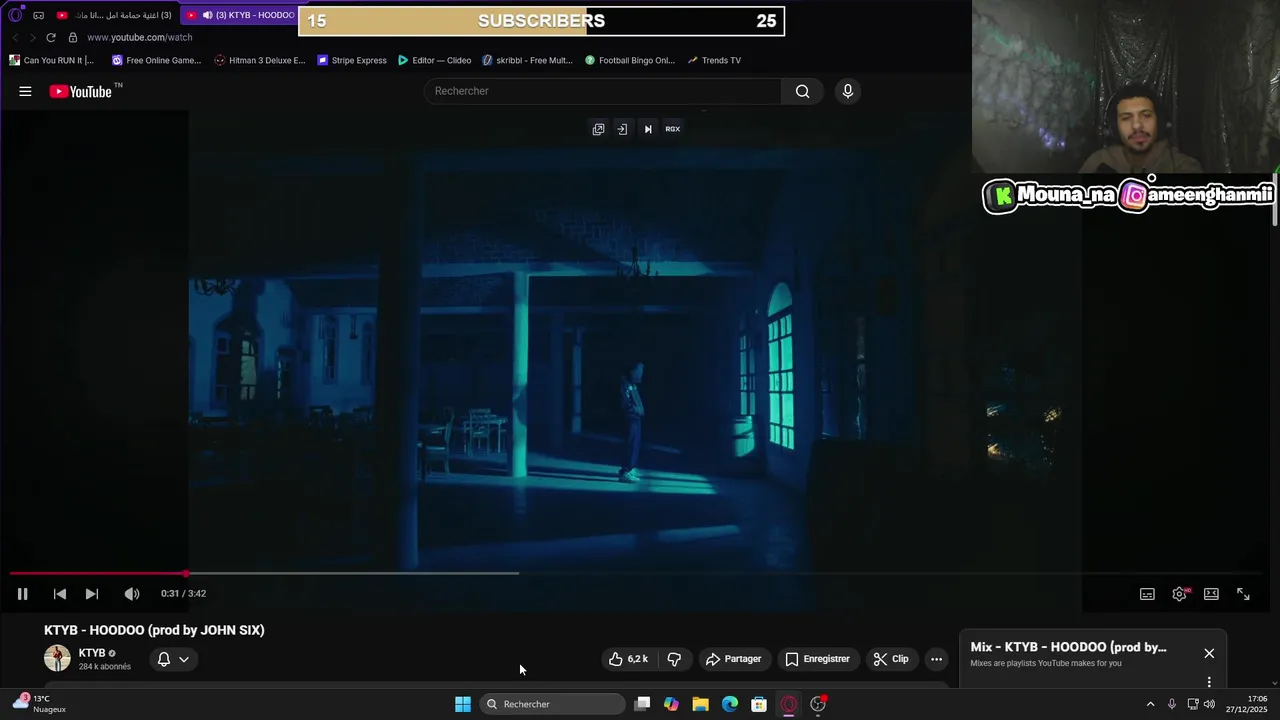1280x720 pixels.
Task: Open the Football Bingo bookmark
Action: pyautogui.click(x=629, y=60)
